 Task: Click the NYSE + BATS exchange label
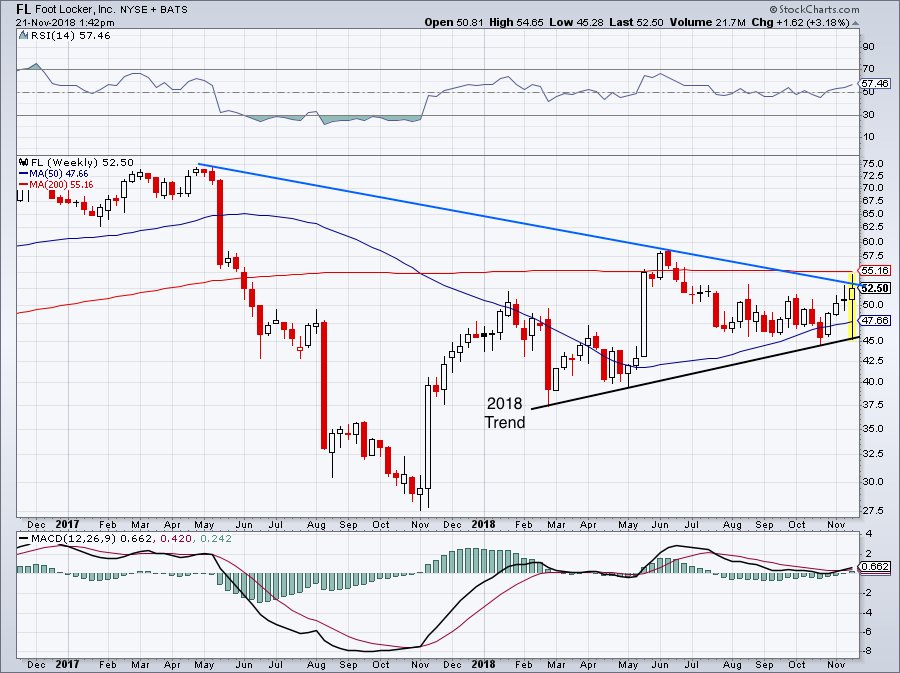[x=154, y=10]
